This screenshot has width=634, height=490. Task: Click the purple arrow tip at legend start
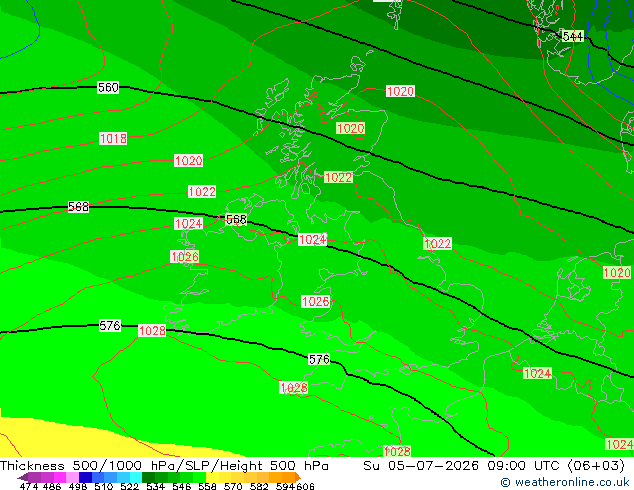pos(23,477)
